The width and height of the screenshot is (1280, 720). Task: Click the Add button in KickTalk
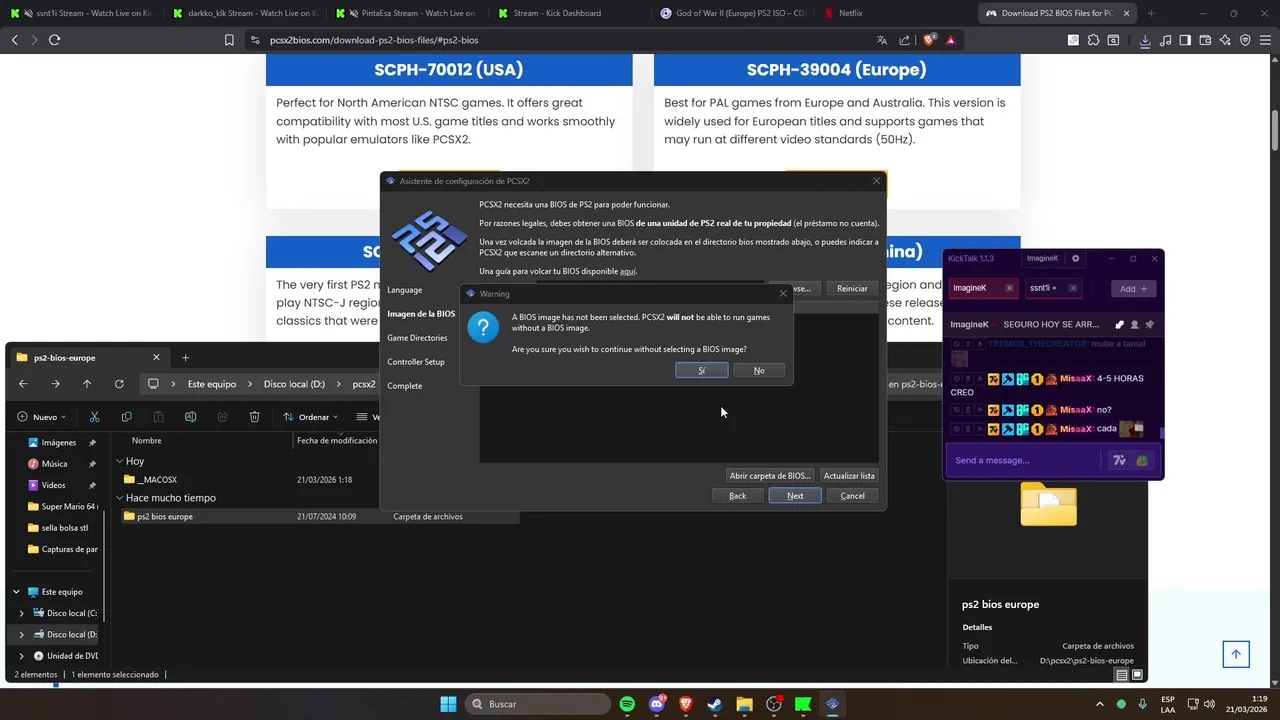pyautogui.click(x=1133, y=288)
